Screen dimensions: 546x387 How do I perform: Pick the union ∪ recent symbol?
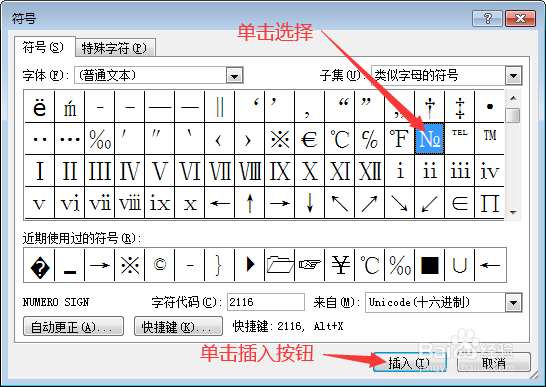click(x=459, y=265)
